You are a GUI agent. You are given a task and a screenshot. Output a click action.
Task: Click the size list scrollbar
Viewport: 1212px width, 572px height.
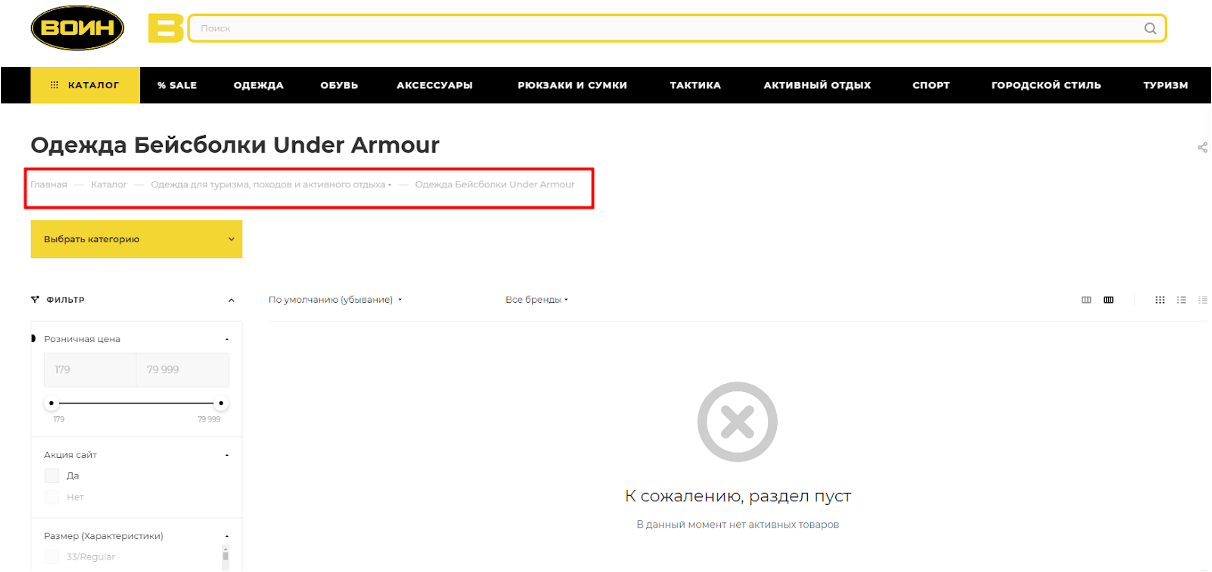pyautogui.click(x=226, y=557)
